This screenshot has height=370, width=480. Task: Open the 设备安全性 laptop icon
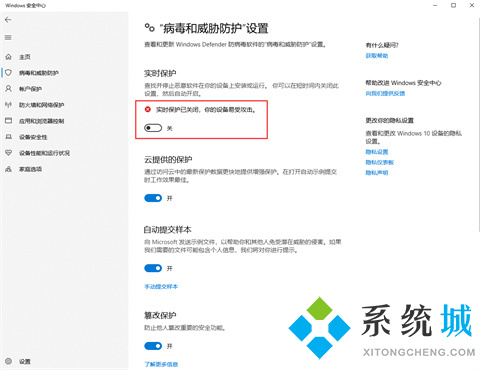[9, 137]
